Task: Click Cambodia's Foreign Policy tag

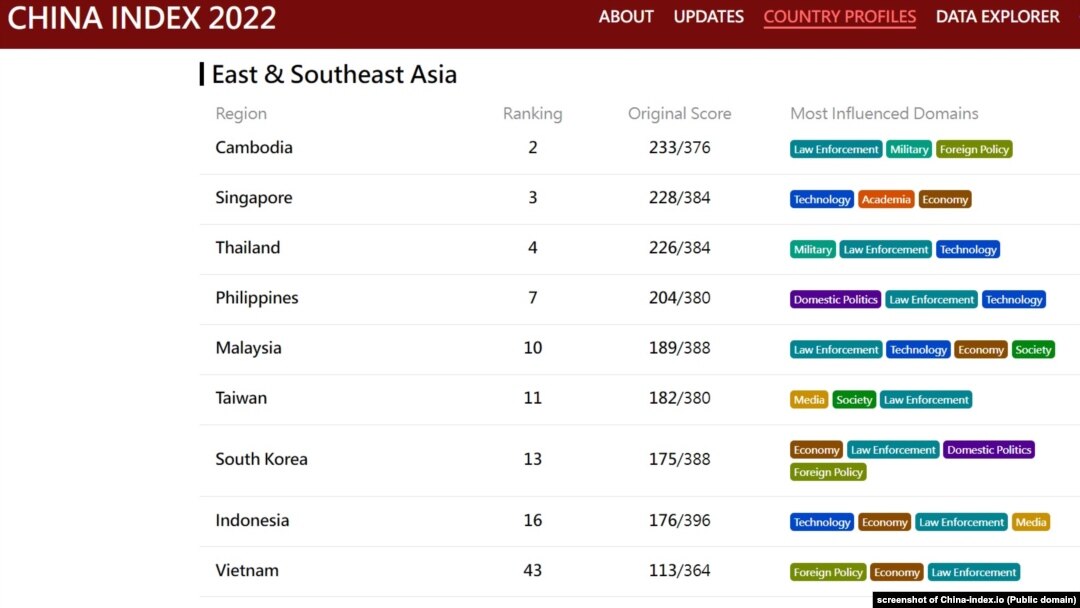Action: 974,149
